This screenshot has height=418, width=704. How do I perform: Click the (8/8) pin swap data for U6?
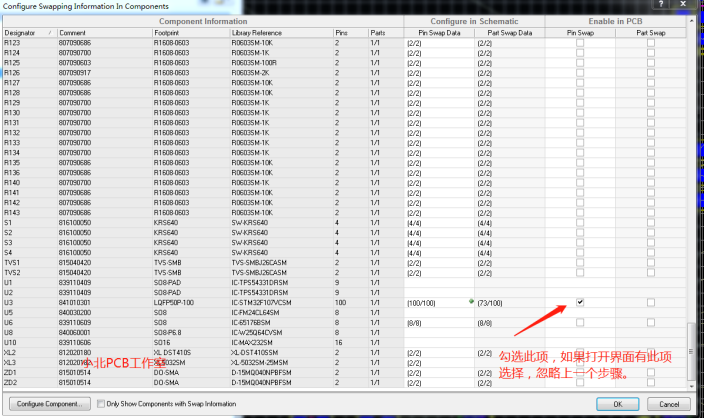(439, 323)
